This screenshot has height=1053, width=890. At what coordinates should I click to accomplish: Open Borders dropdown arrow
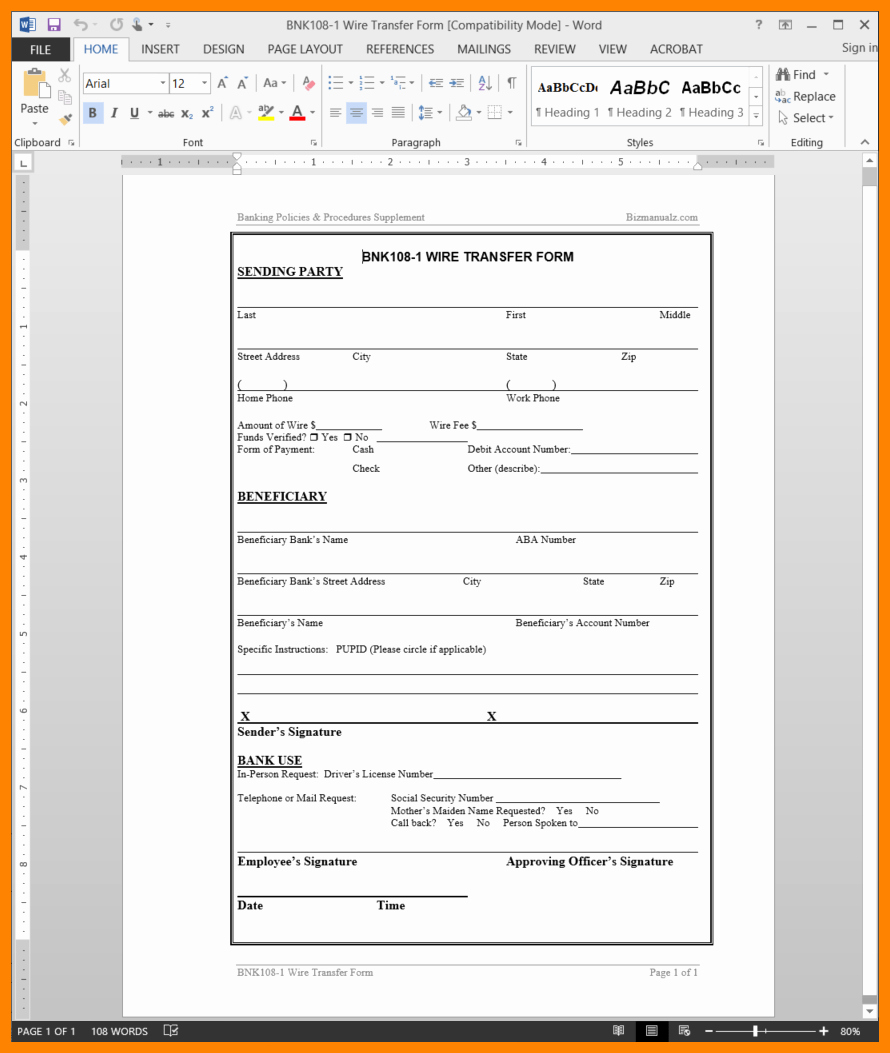click(x=510, y=113)
